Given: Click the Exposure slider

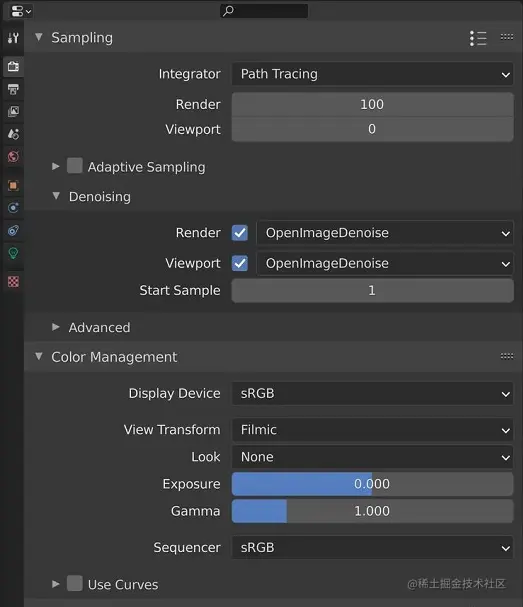Looking at the screenshot, I should 372,484.
